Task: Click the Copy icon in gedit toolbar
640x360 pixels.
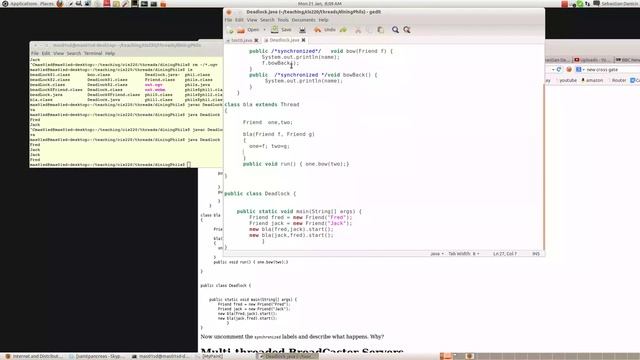Action: tap(369, 30)
